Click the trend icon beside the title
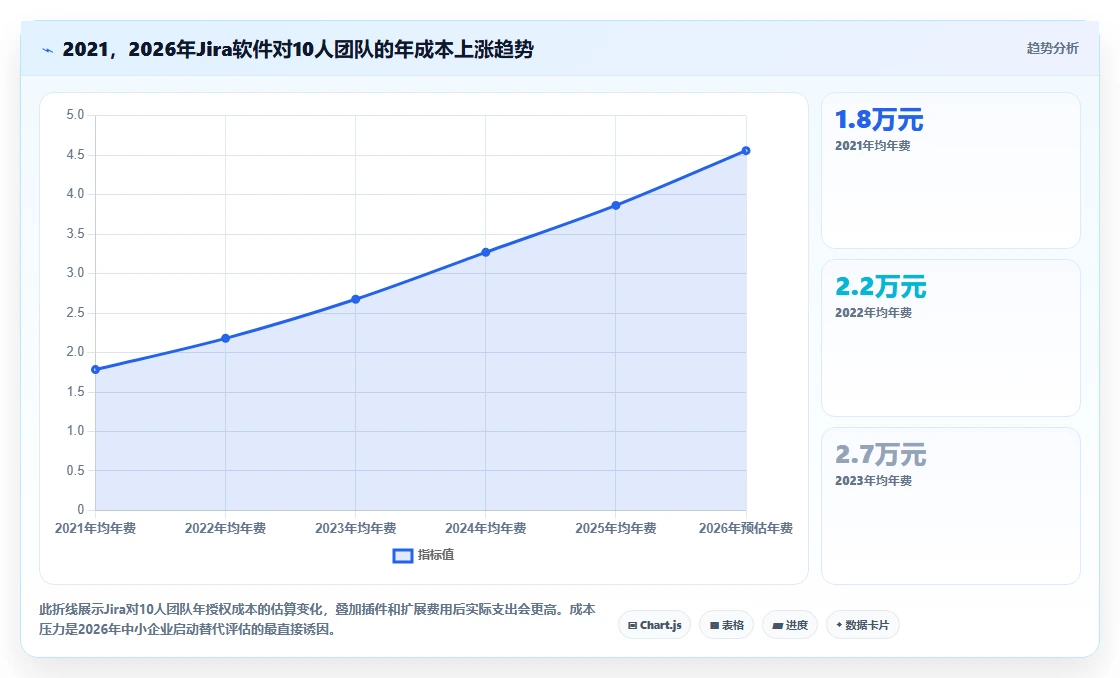This screenshot has width=1120, height=678. tap(47, 50)
